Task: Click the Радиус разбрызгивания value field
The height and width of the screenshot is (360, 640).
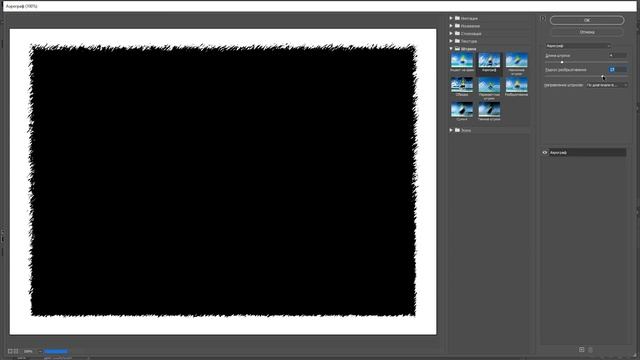Action: [x=618, y=70]
